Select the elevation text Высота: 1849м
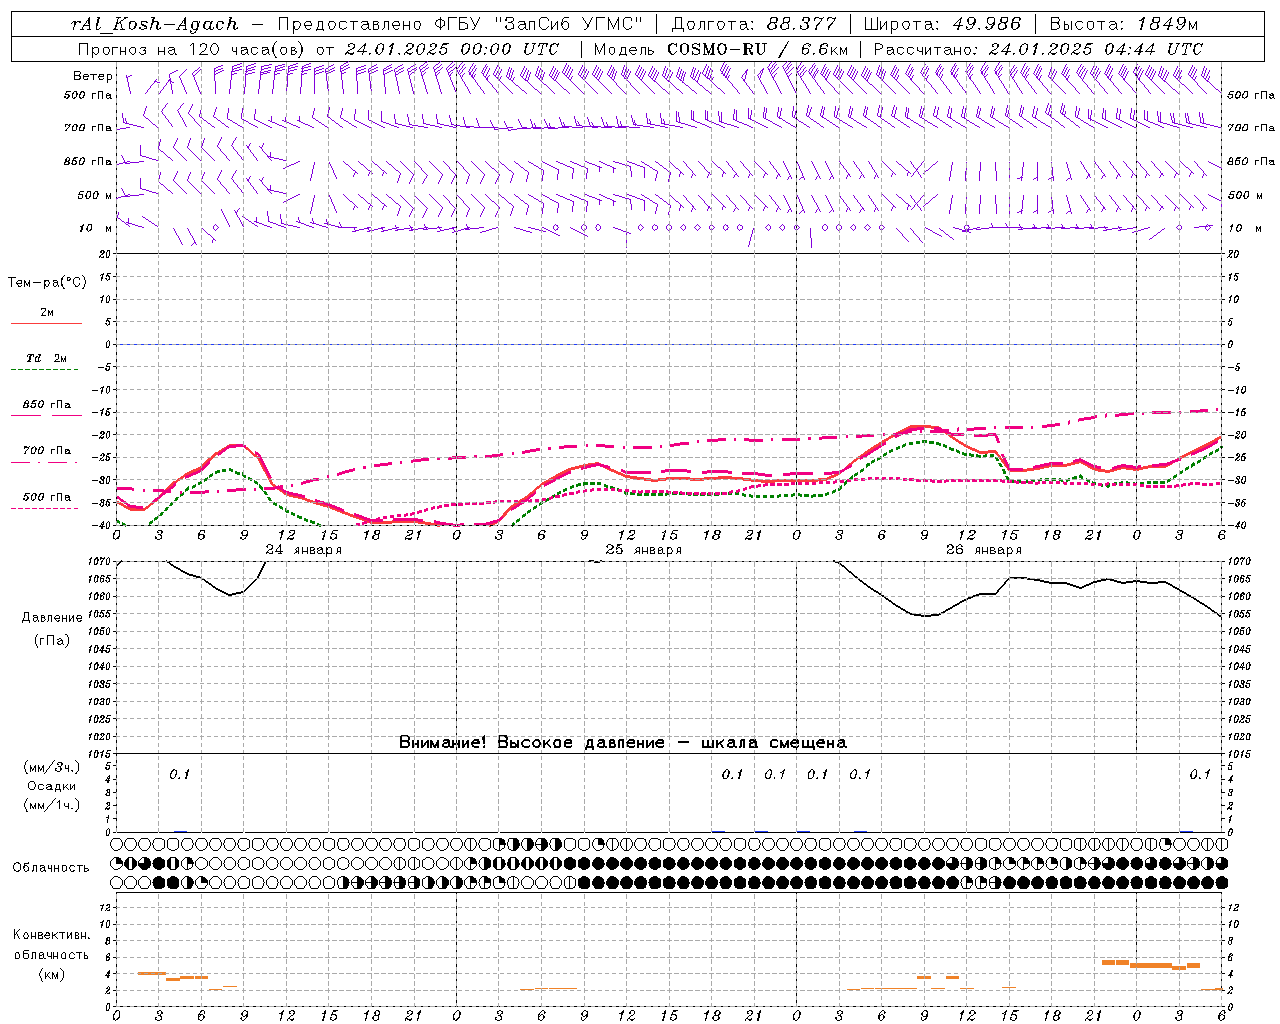 (1124, 24)
